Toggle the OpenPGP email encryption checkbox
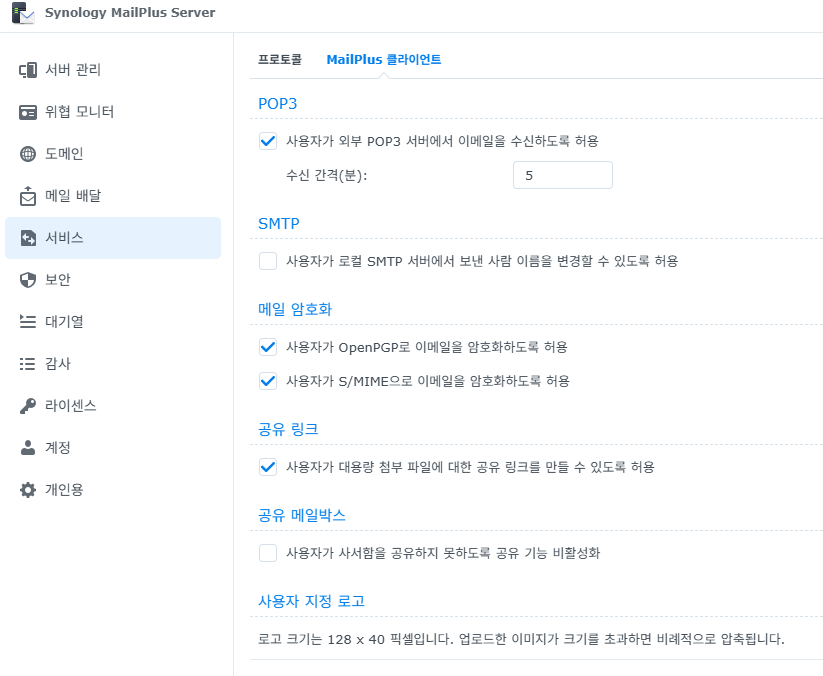Screen dimensions: 823x676 click(268, 347)
